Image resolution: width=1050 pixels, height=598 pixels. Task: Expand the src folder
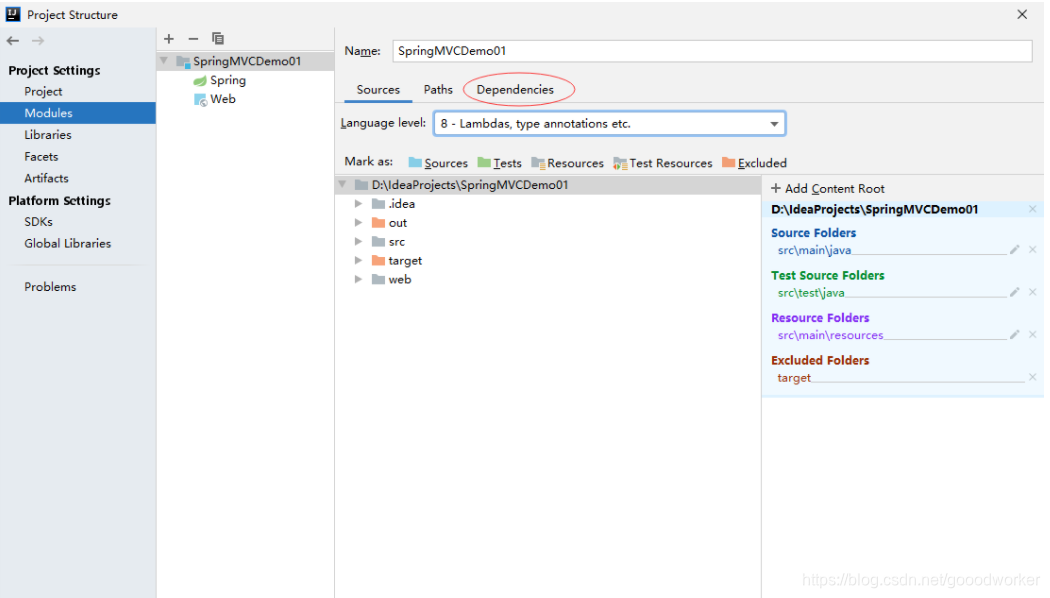click(x=358, y=241)
